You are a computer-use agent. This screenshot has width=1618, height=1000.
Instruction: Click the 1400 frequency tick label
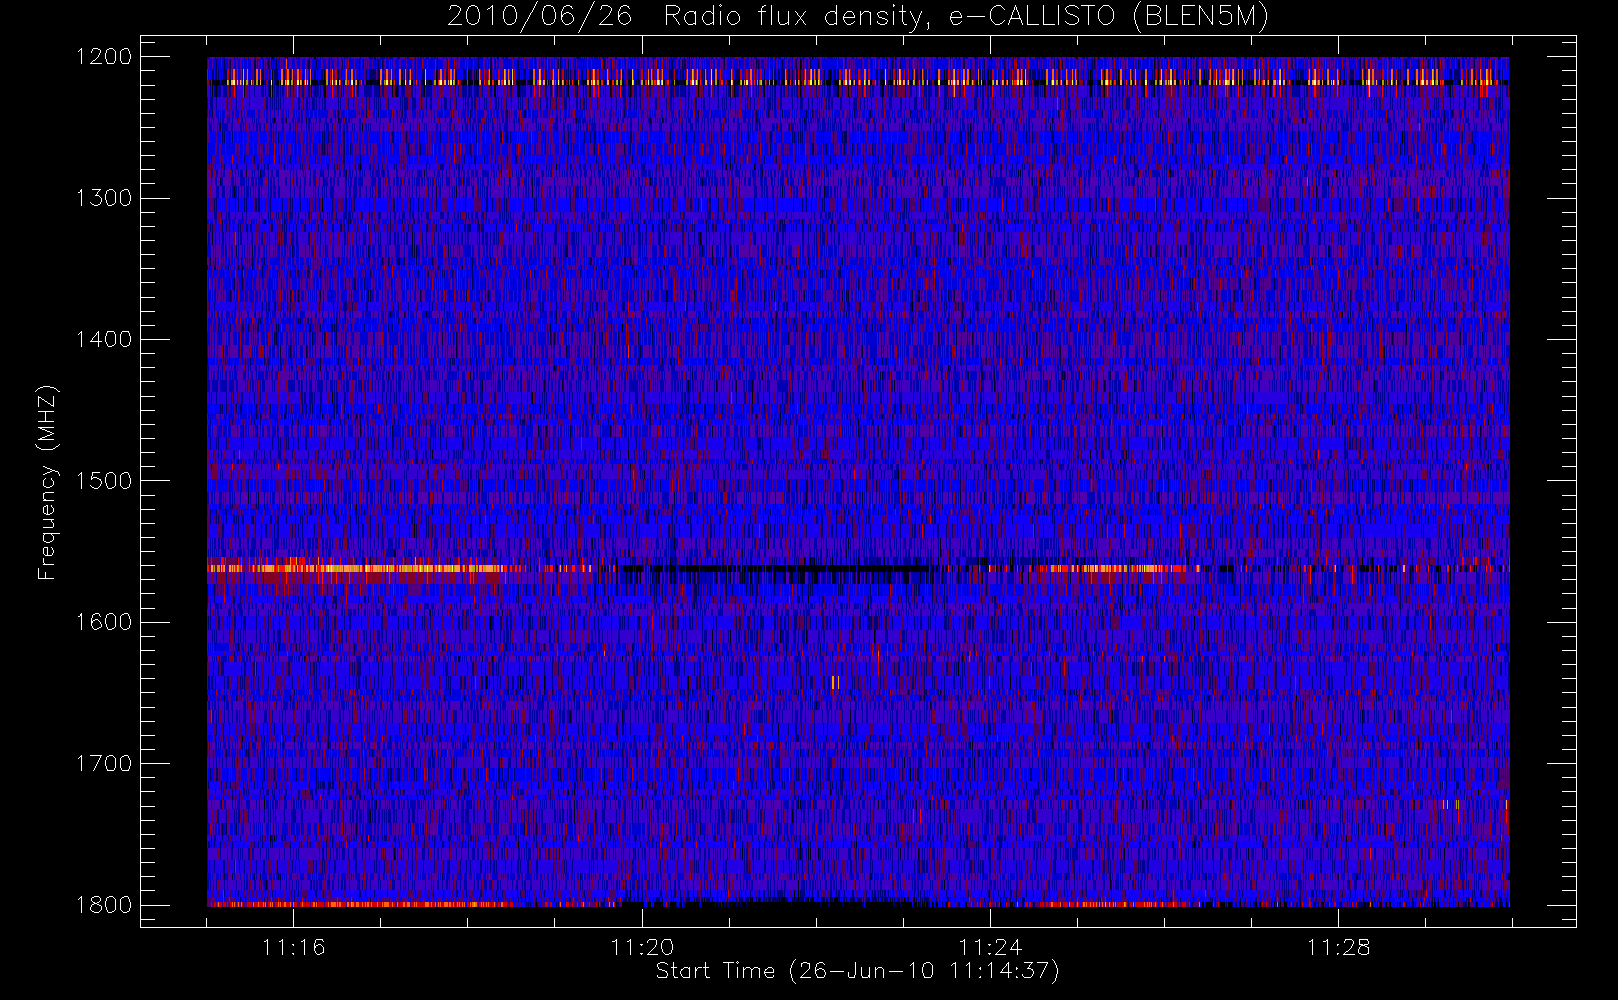[104, 339]
